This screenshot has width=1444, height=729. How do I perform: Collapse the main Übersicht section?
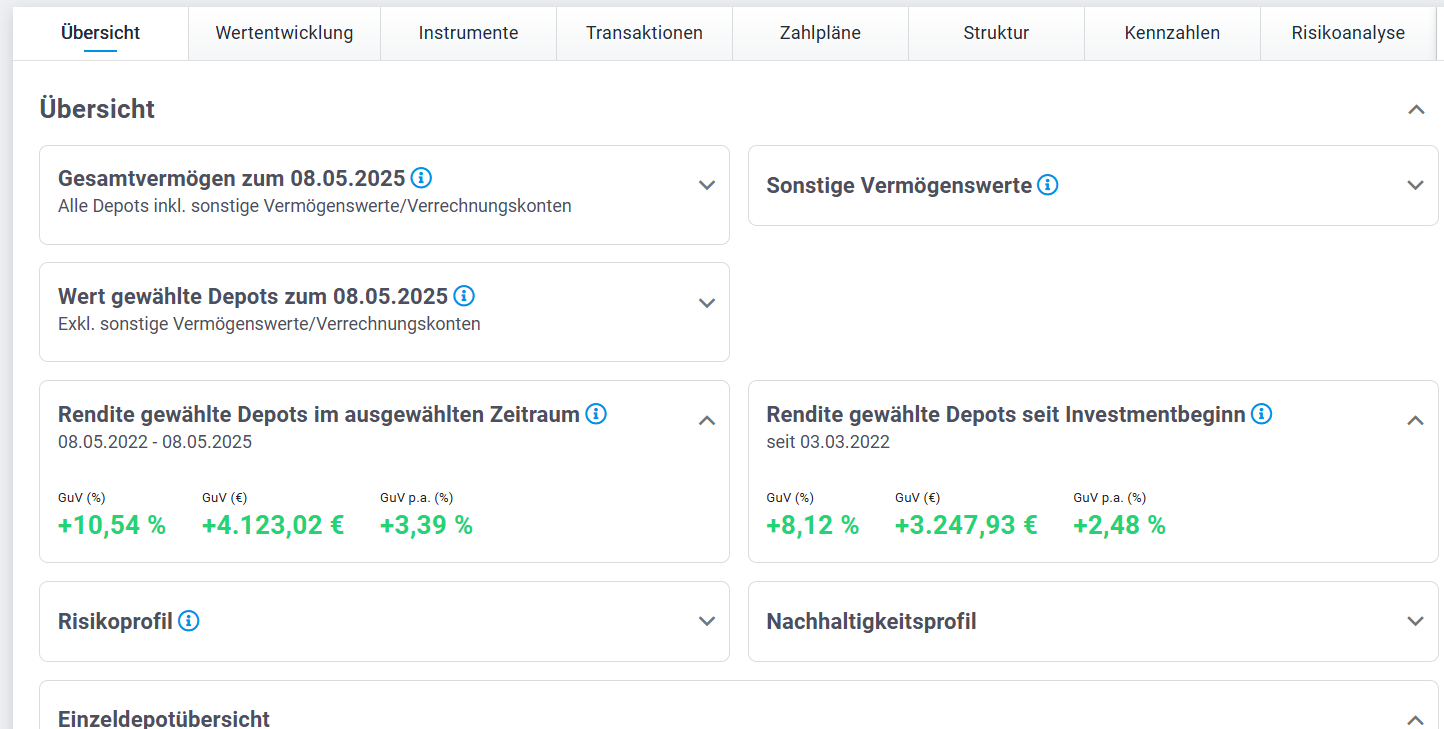click(1416, 109)
